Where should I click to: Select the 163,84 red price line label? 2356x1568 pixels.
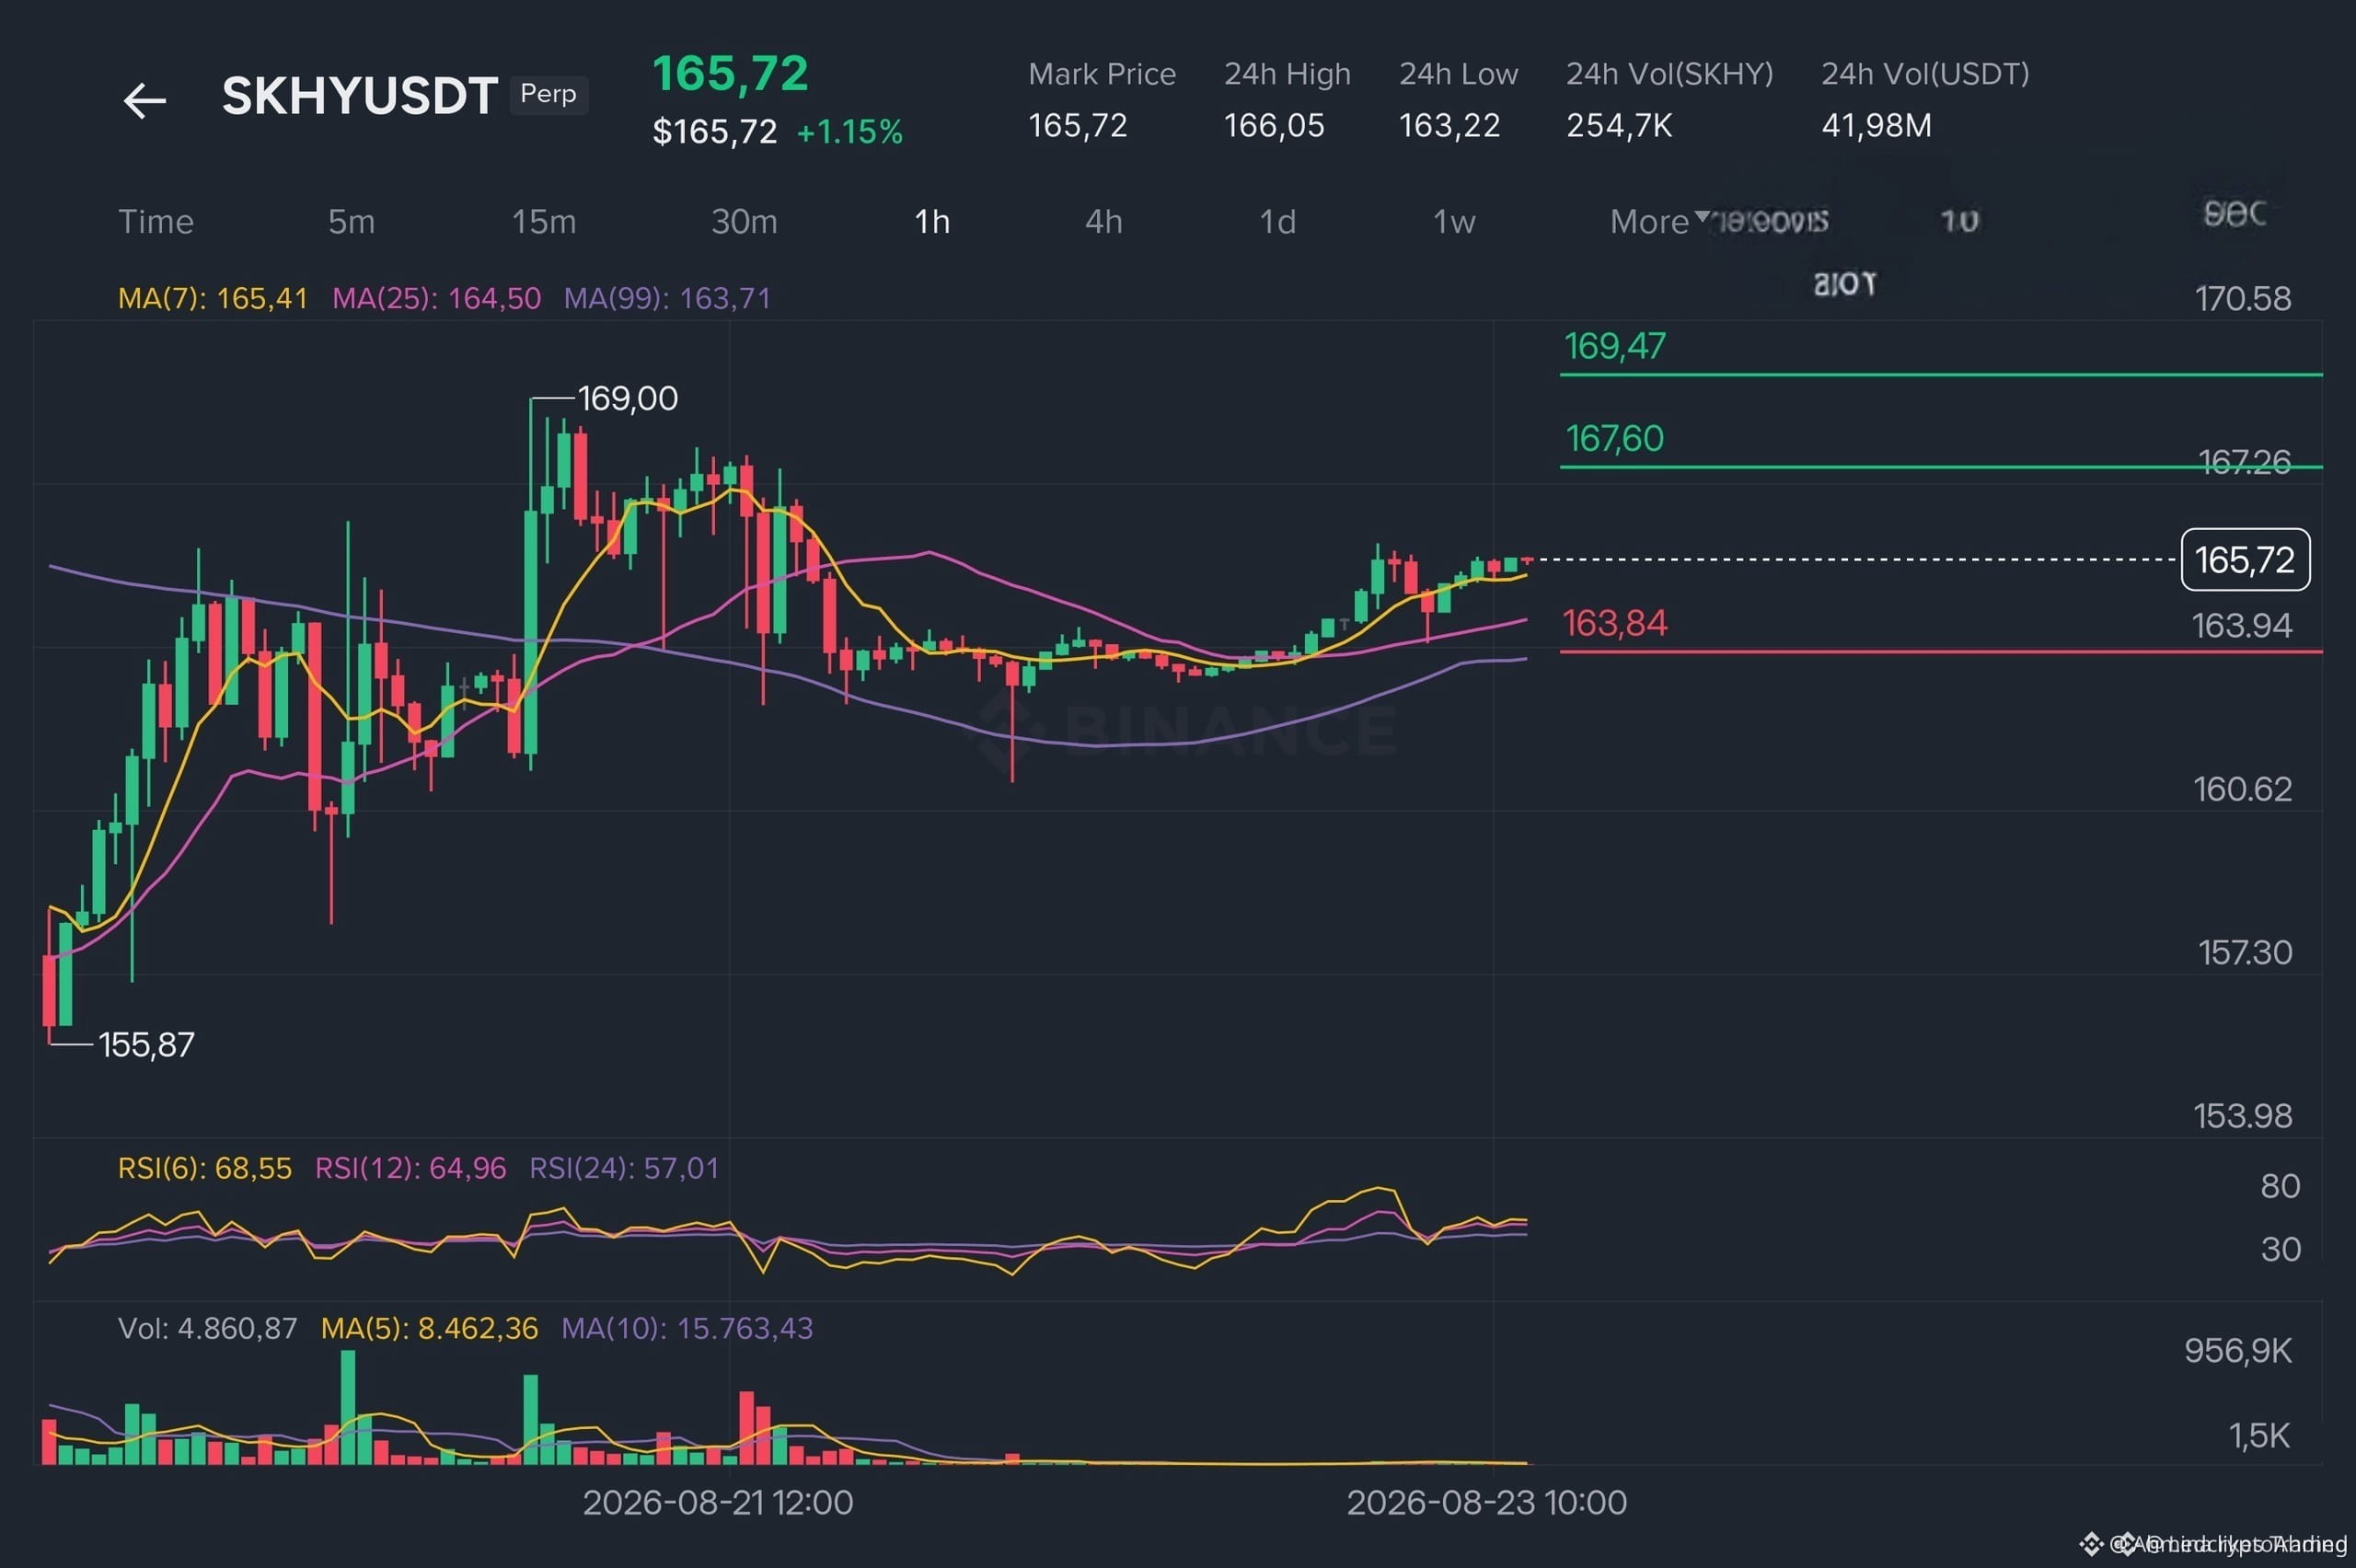[1615, 623]
